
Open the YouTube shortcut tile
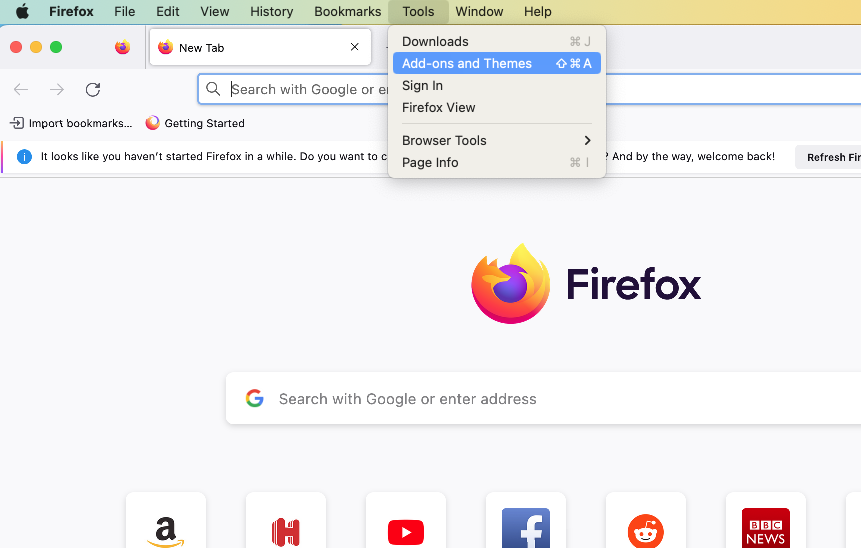coord(406,520)
